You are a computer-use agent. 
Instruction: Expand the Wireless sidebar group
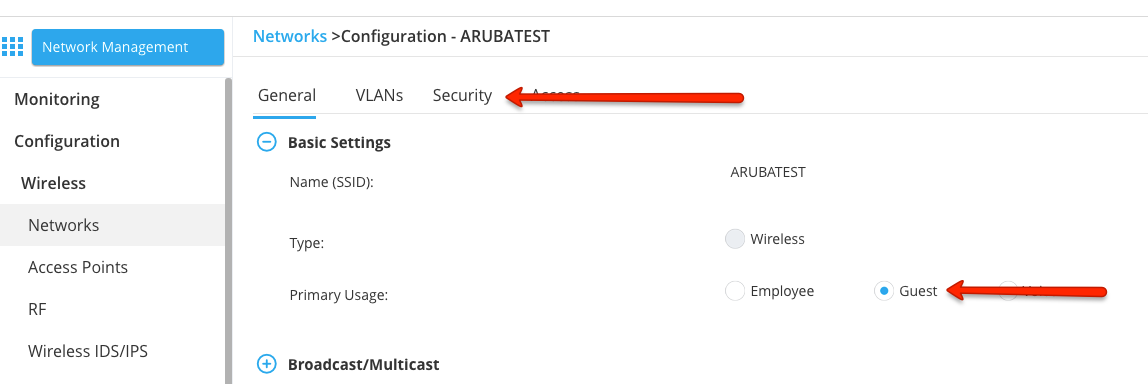tap(53, 183)
